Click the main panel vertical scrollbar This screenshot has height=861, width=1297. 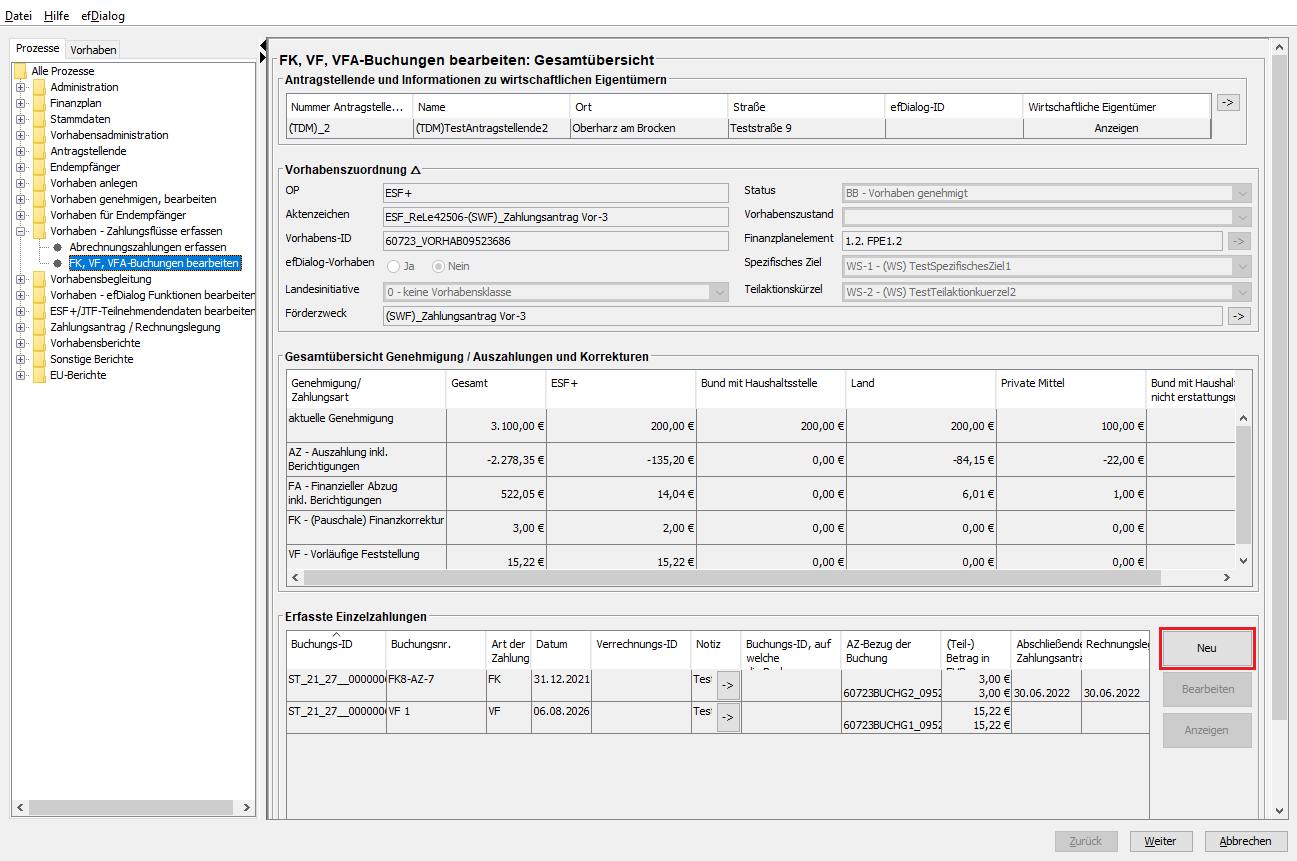(1279, 388)
